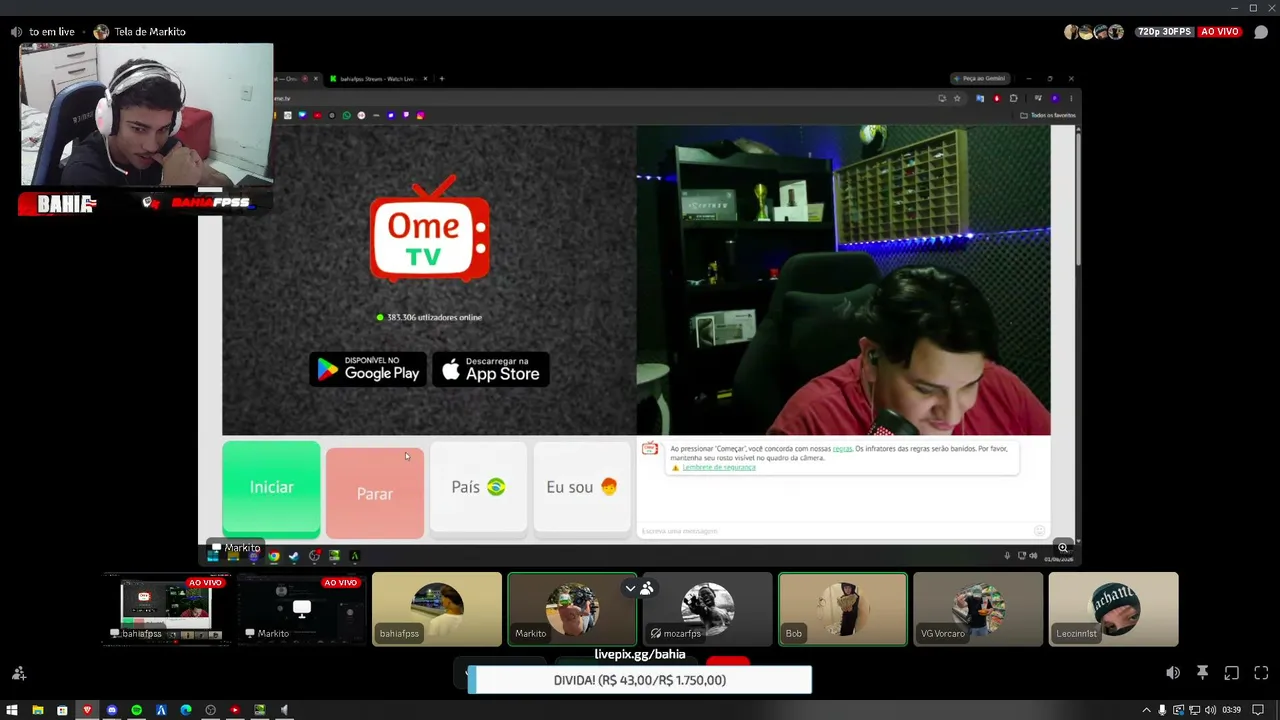Open File Explorer from the taskbar
This screenshot has width=1280, height=720.
[37, 710]
